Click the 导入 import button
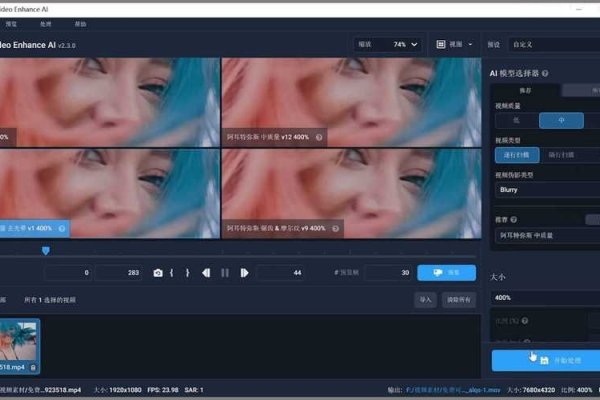The height and width of the screenshot is (400, 600). [425, 300]
